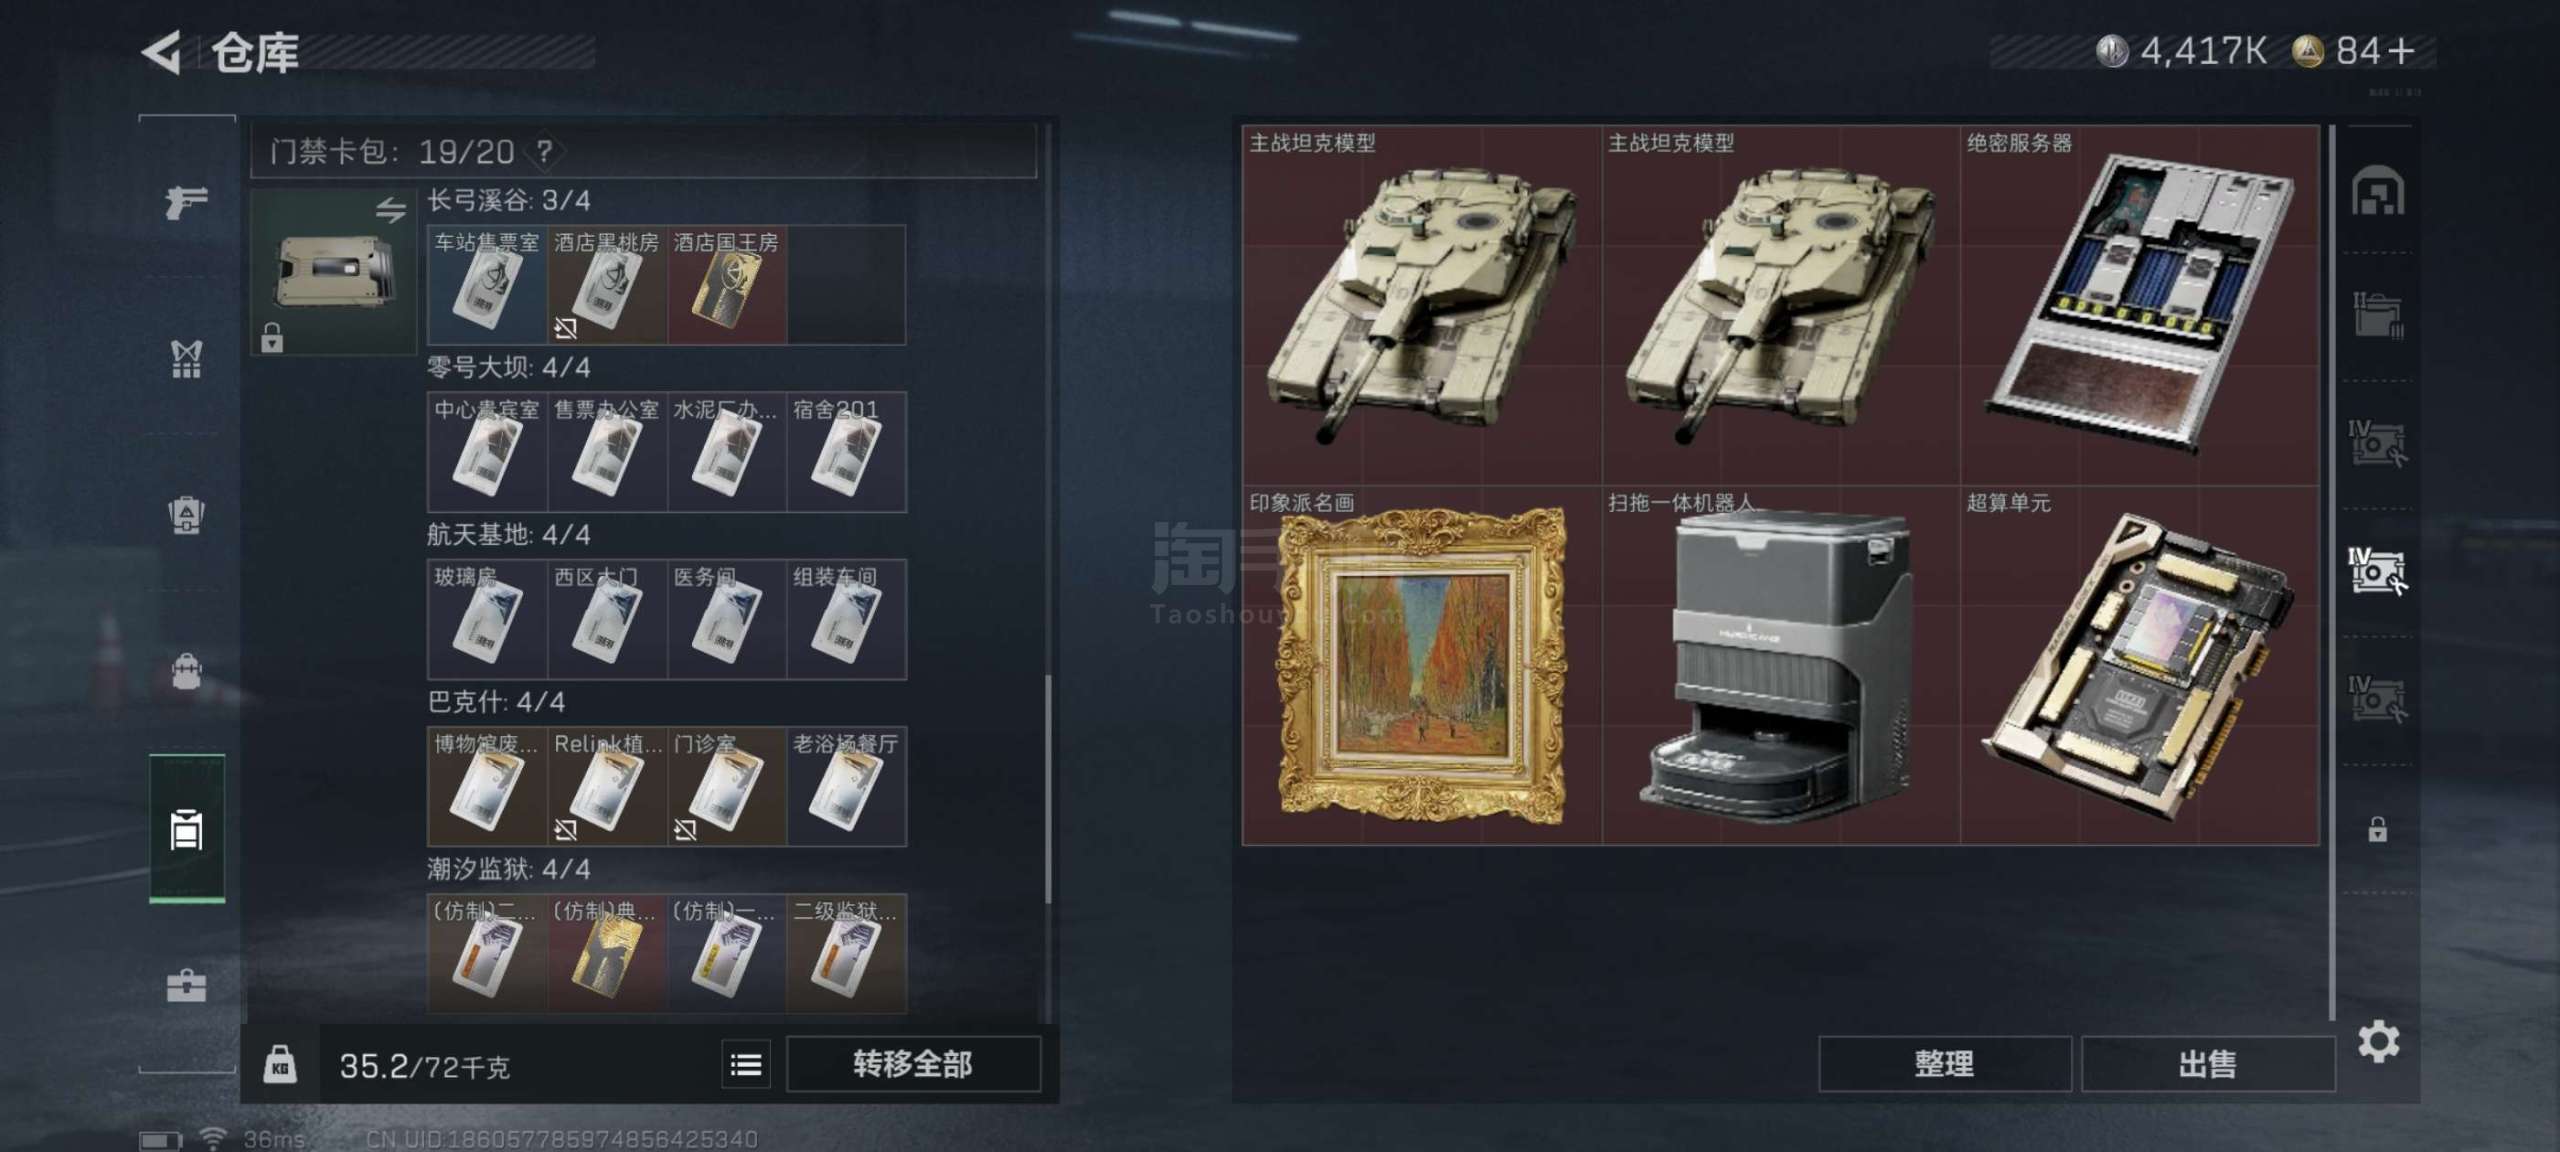Open the toolbox category in left sidebar
Viewport: 2560px width, 1152px height.
(x=186, y=986)
